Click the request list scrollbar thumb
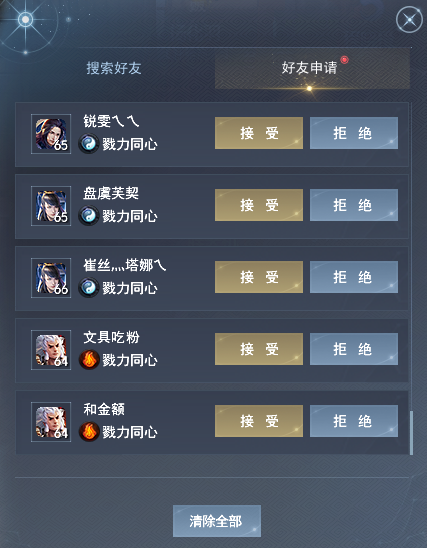 point(411,433)
